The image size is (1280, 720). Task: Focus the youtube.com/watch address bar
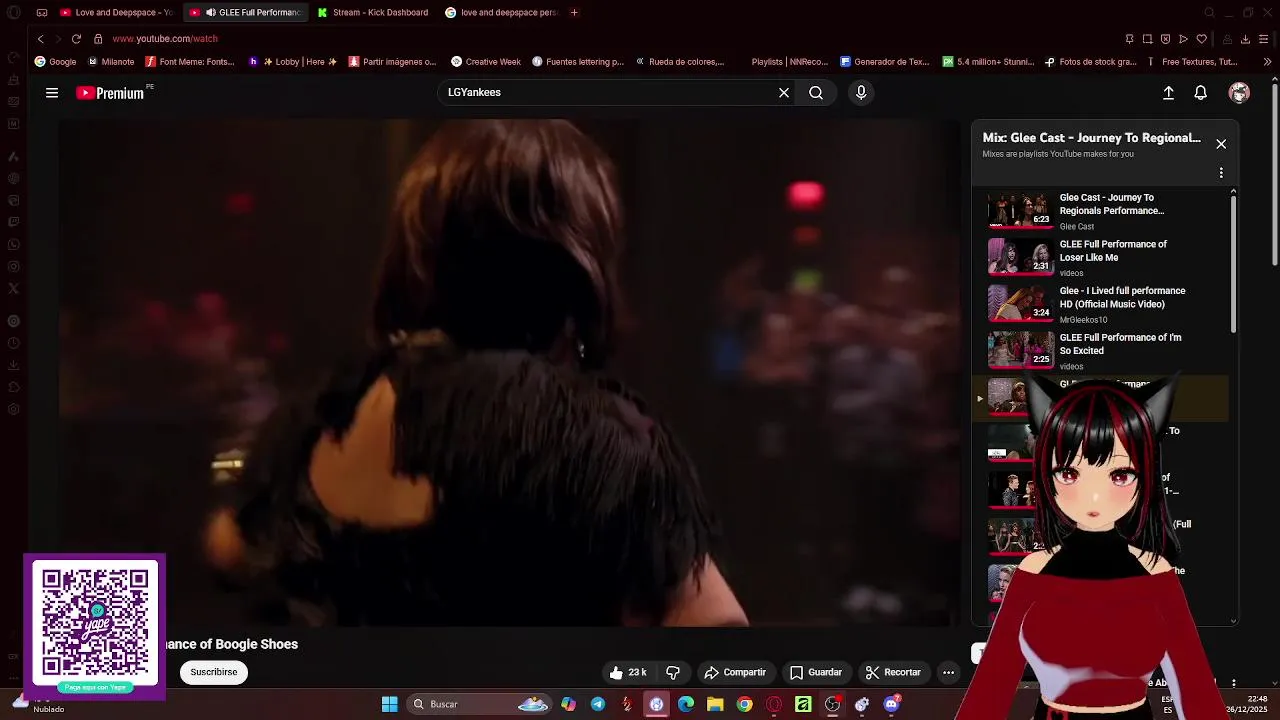click(x=165, y=39)
